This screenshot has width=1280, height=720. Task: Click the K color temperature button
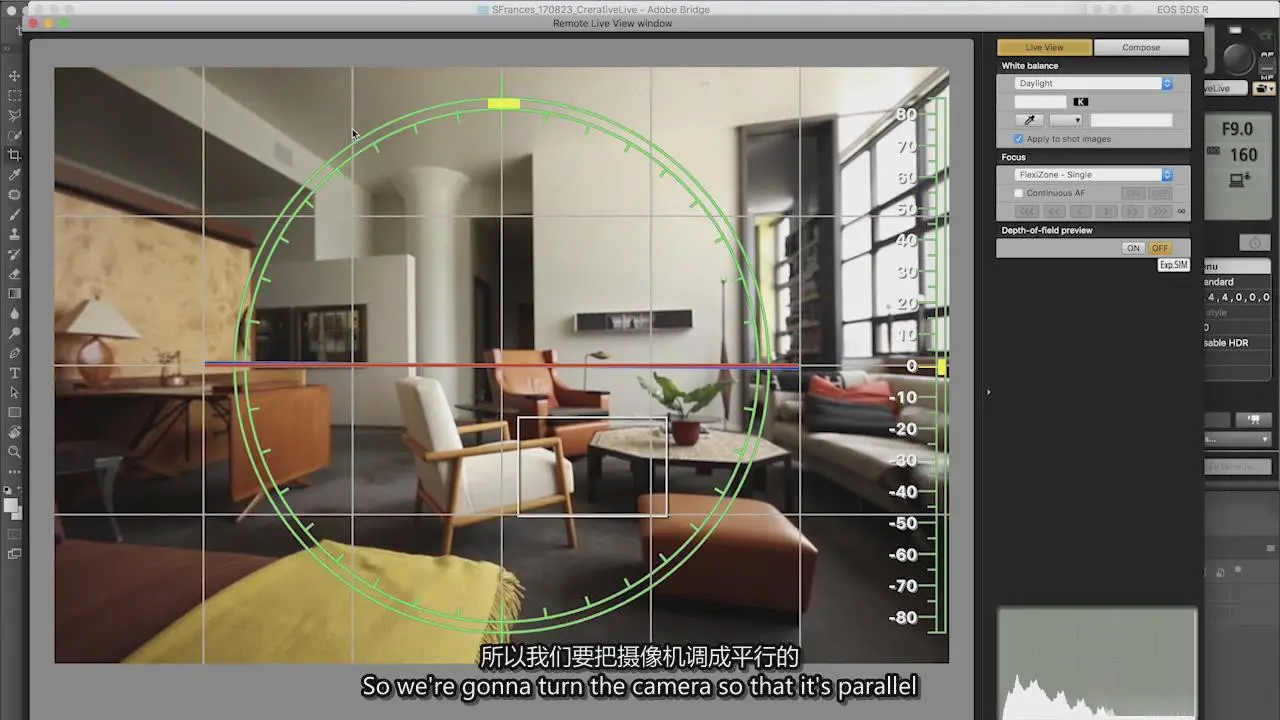click(1081, 102)
